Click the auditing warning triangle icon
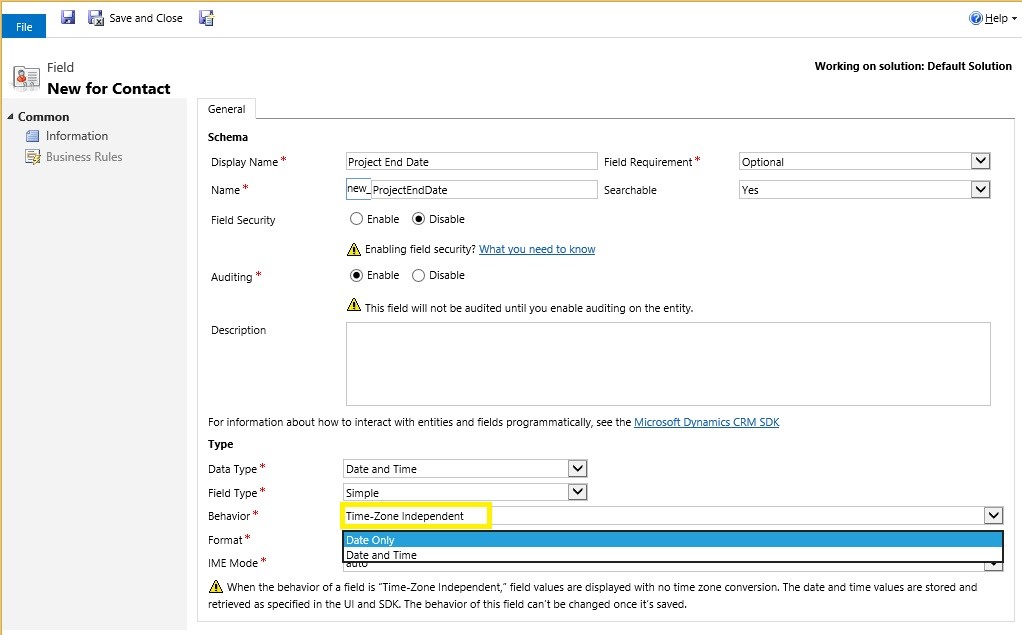 pos(353,305)
